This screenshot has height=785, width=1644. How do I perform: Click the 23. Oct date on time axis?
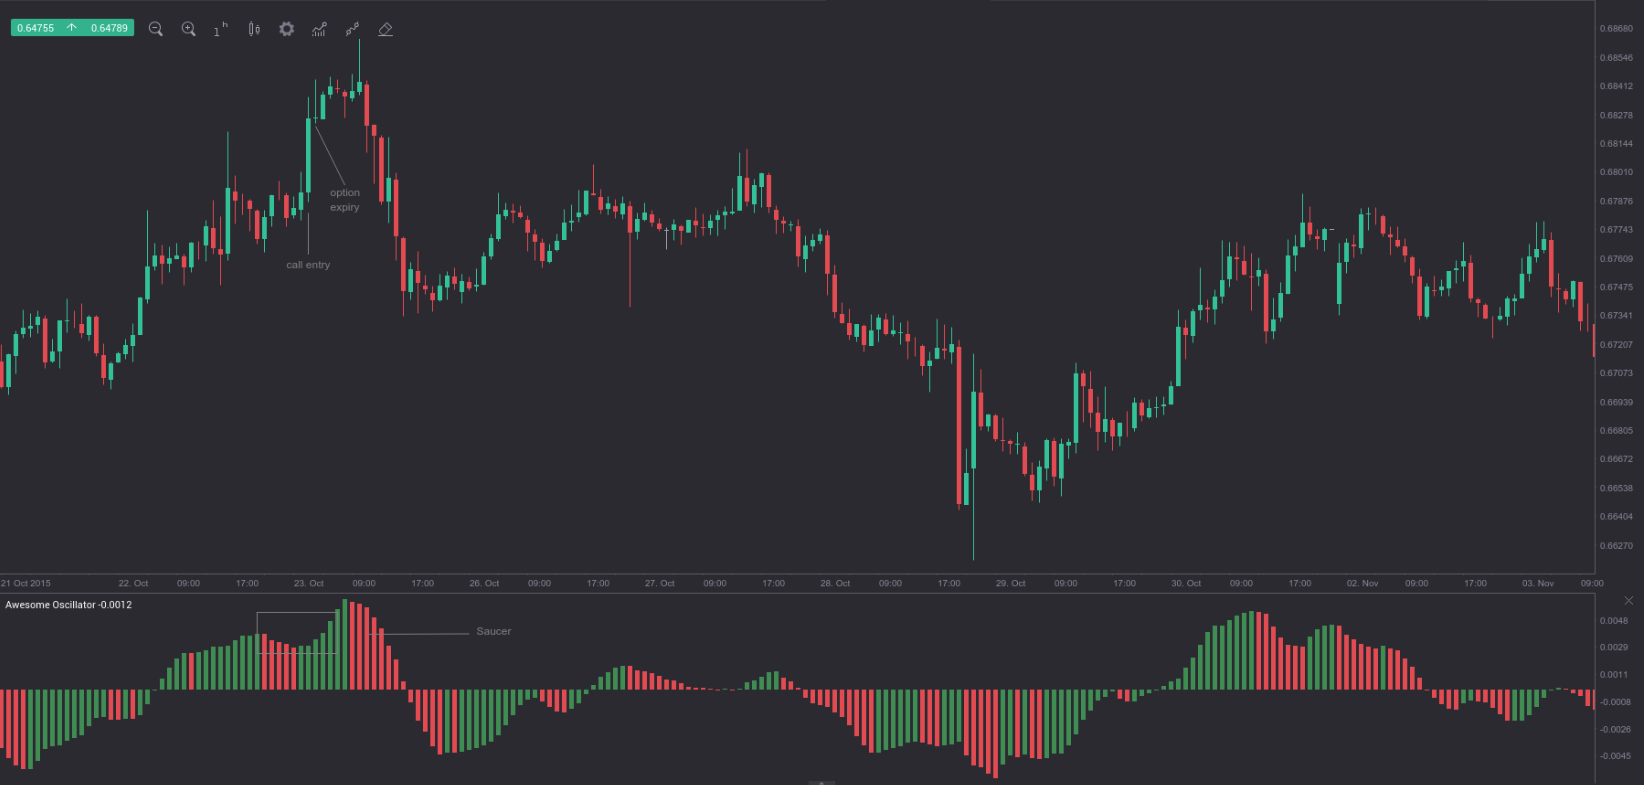point(309,583)
